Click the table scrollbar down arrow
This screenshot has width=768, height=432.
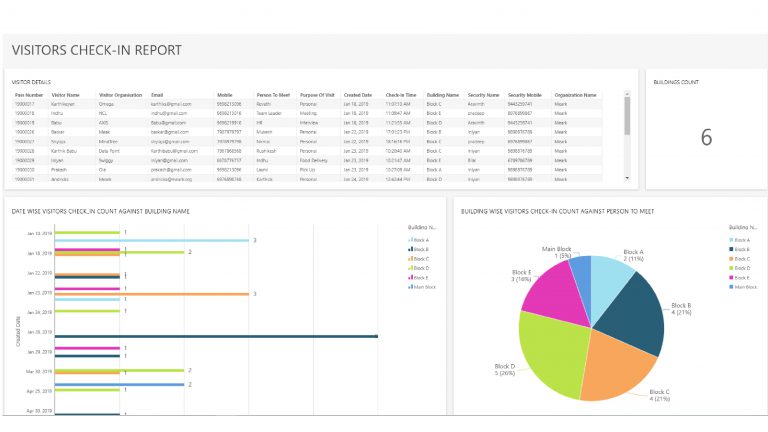point(627,178)
